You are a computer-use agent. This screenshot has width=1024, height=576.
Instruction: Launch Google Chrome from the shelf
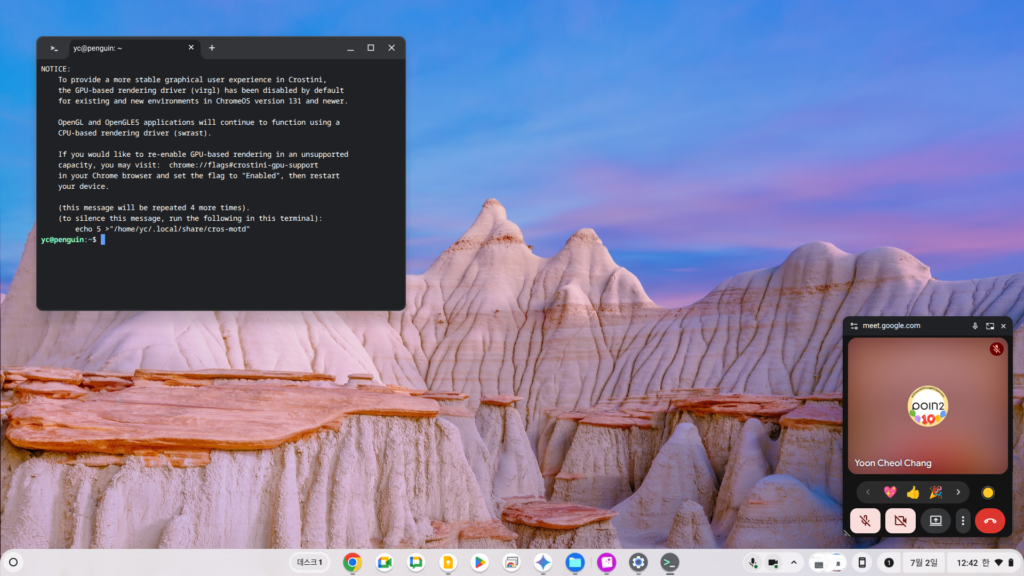352,562
